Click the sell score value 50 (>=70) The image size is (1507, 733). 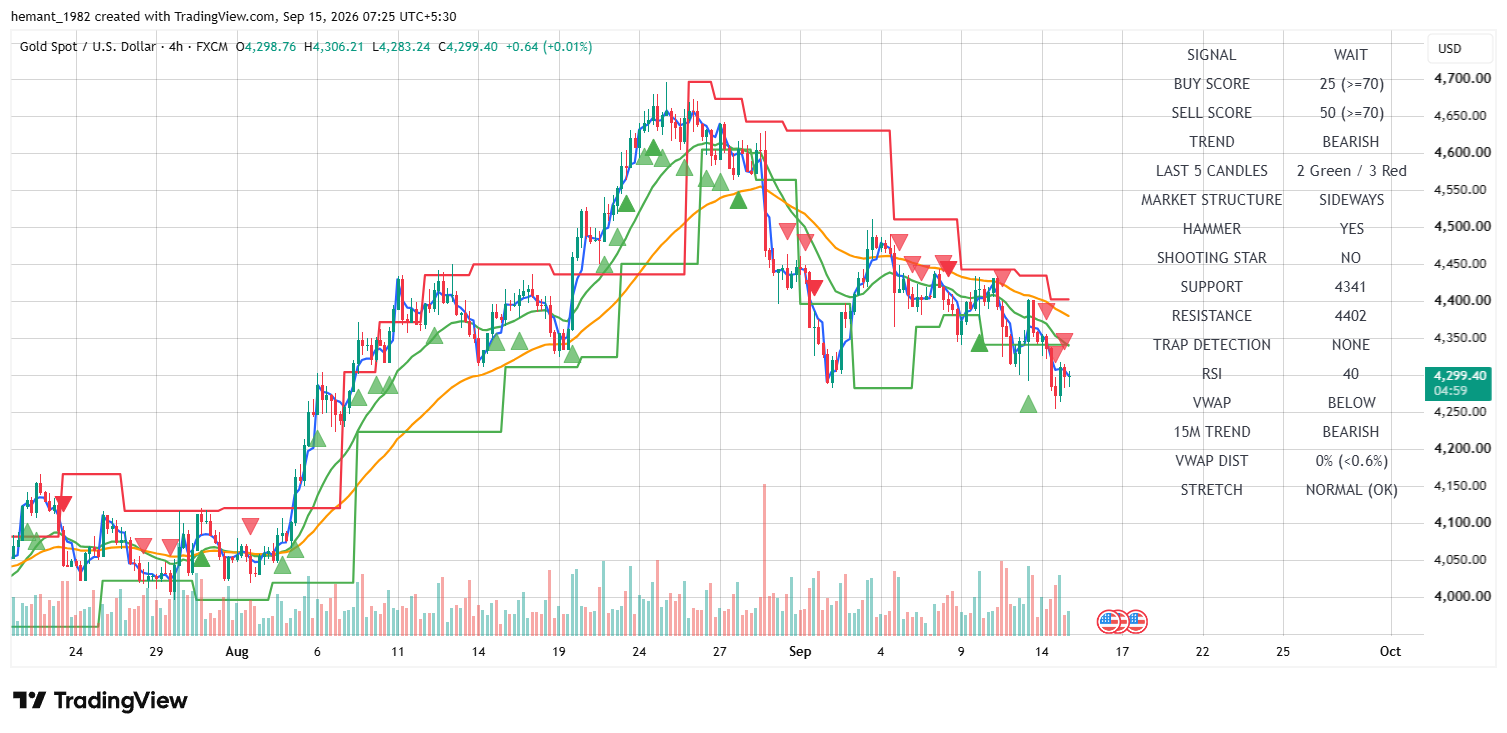(1351, 113)
